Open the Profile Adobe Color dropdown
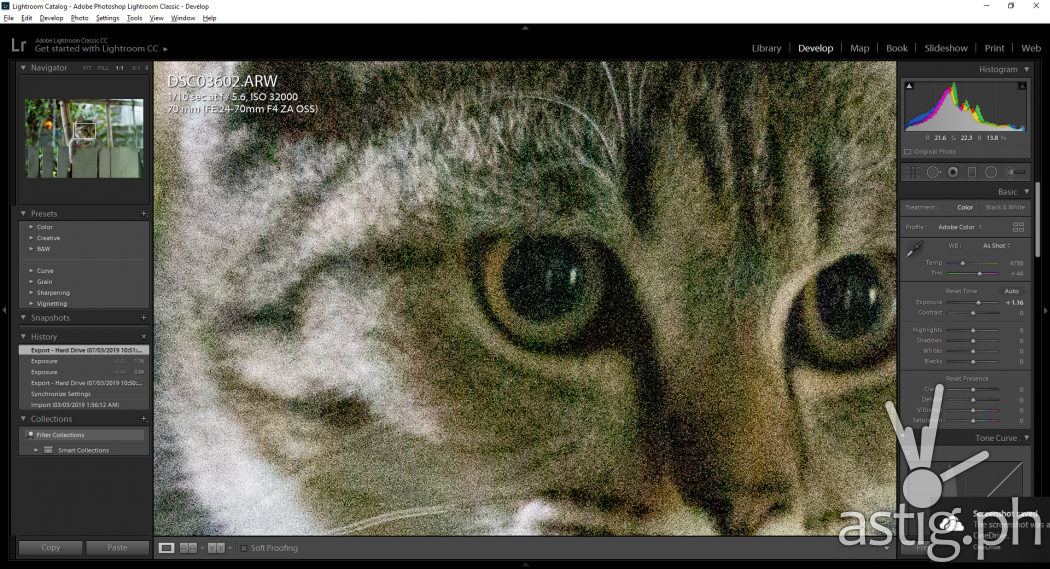Viewport: 1050px width, 569px height. [960, 227]
